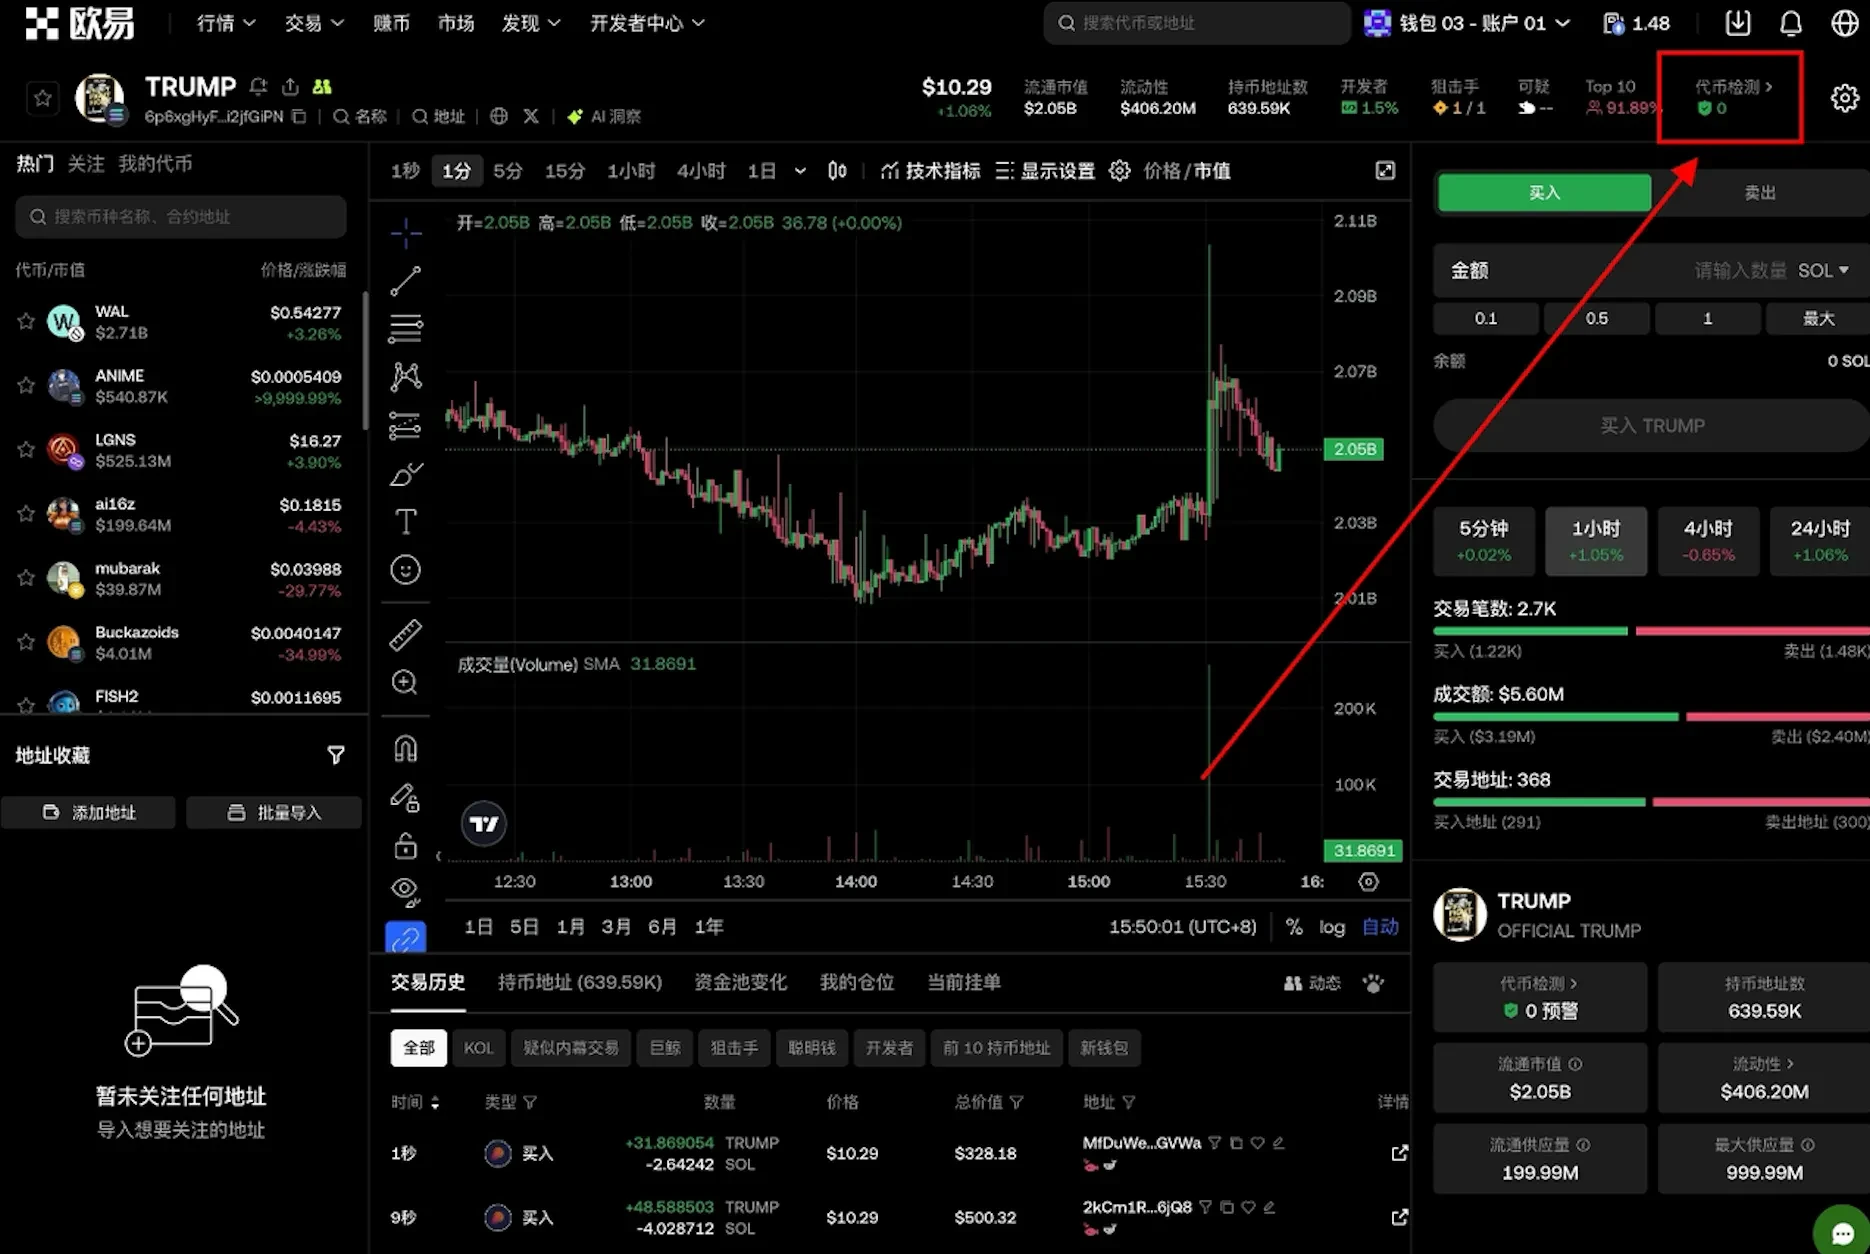Open external link for MfDuWe..GVWa trade
Screen dimensions: 1870x1254
pyautogui.click(x=1399, y=1153)
